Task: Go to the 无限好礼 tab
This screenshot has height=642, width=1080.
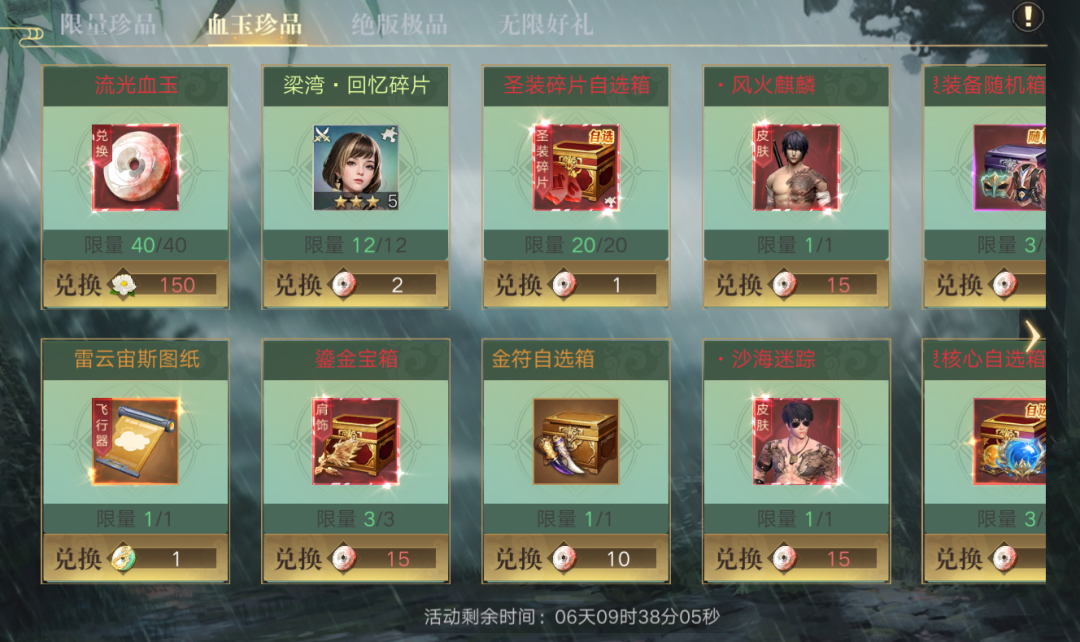Action: [x=546, y=25]
